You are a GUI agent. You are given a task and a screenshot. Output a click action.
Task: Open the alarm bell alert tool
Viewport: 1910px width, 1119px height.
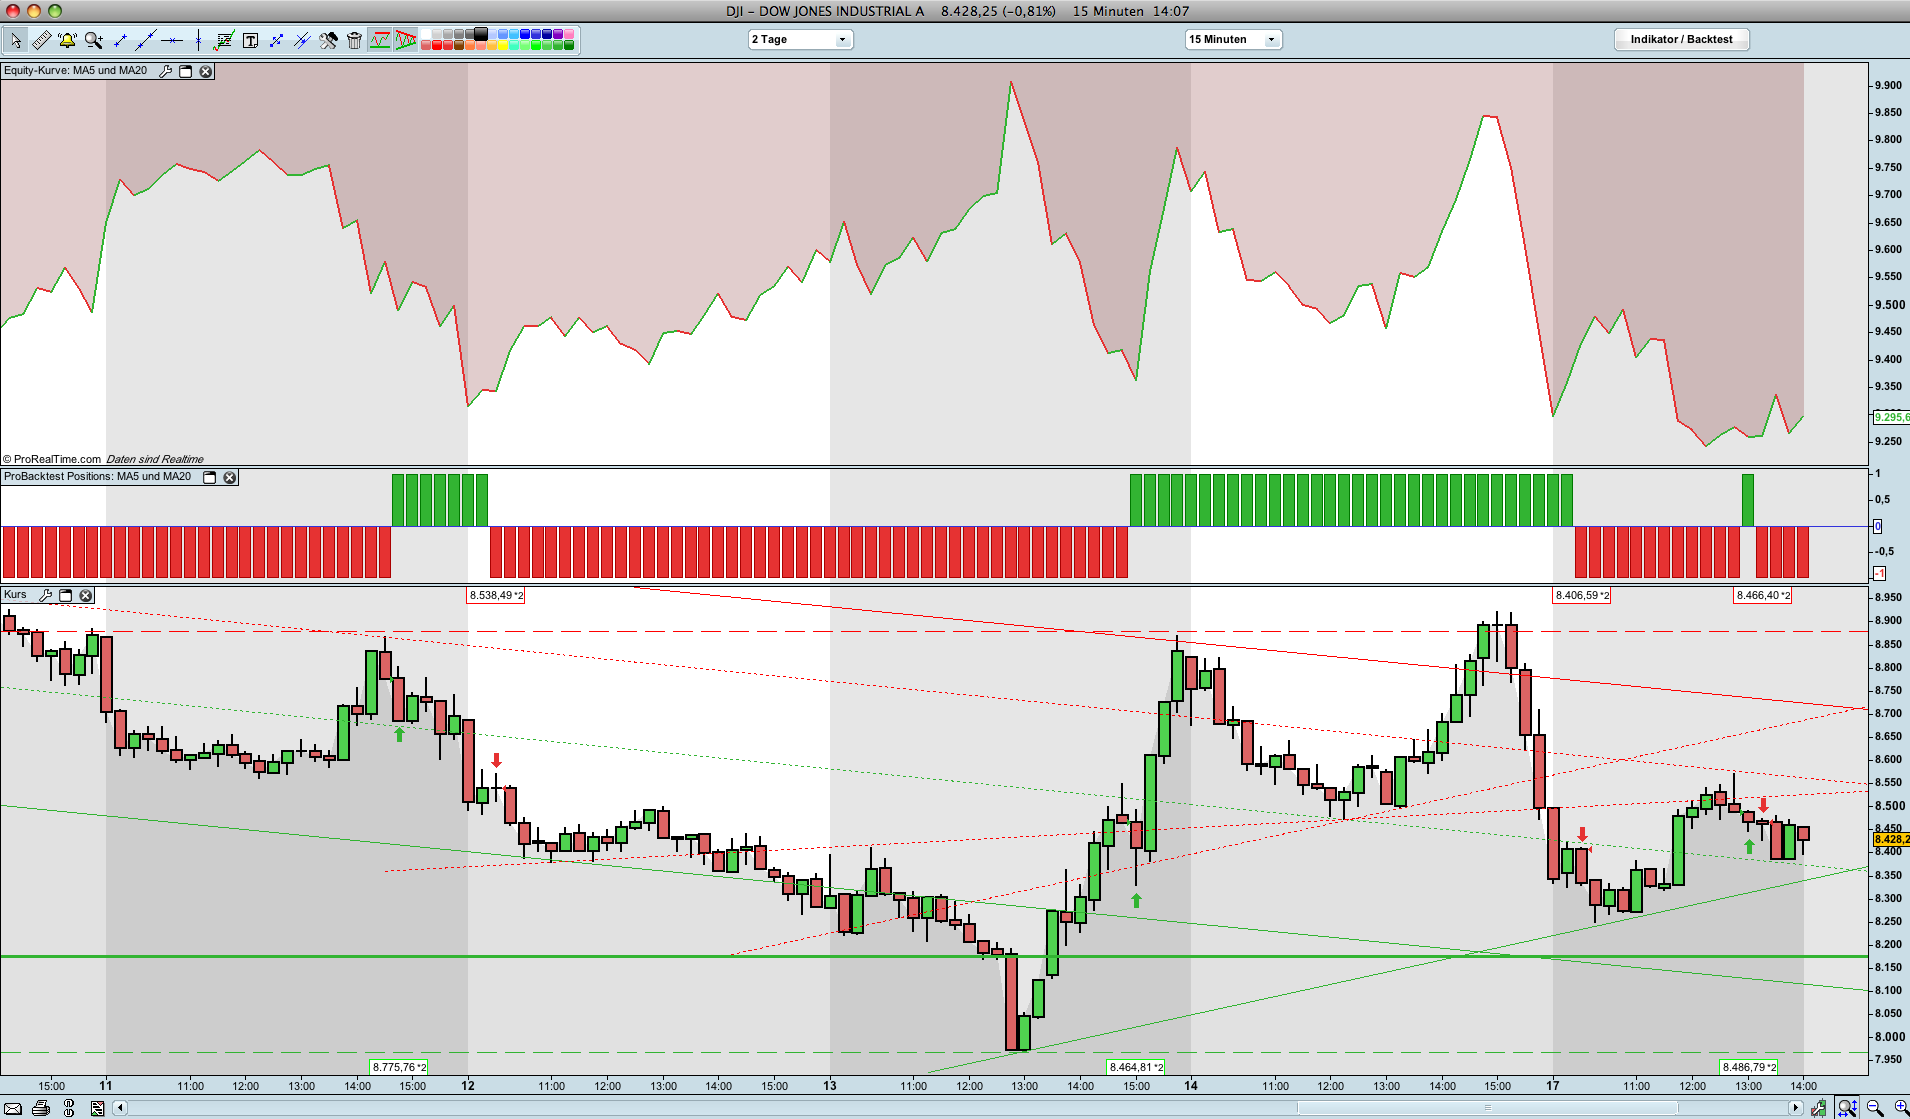(68, 40)
